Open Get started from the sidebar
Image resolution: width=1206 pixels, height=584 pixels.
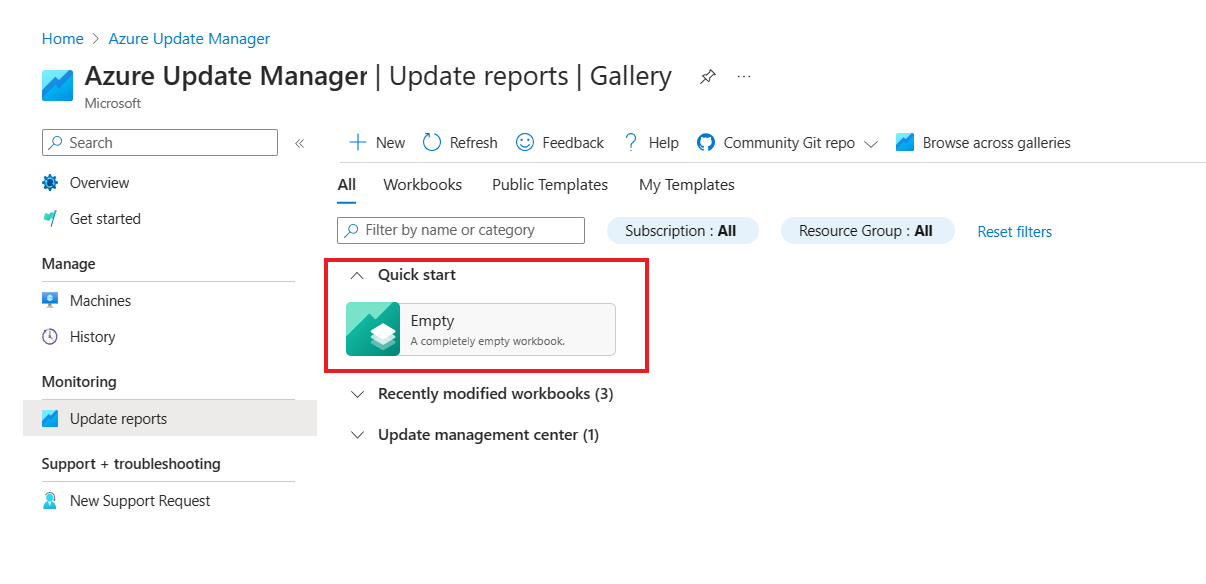[x=103, y=218]
